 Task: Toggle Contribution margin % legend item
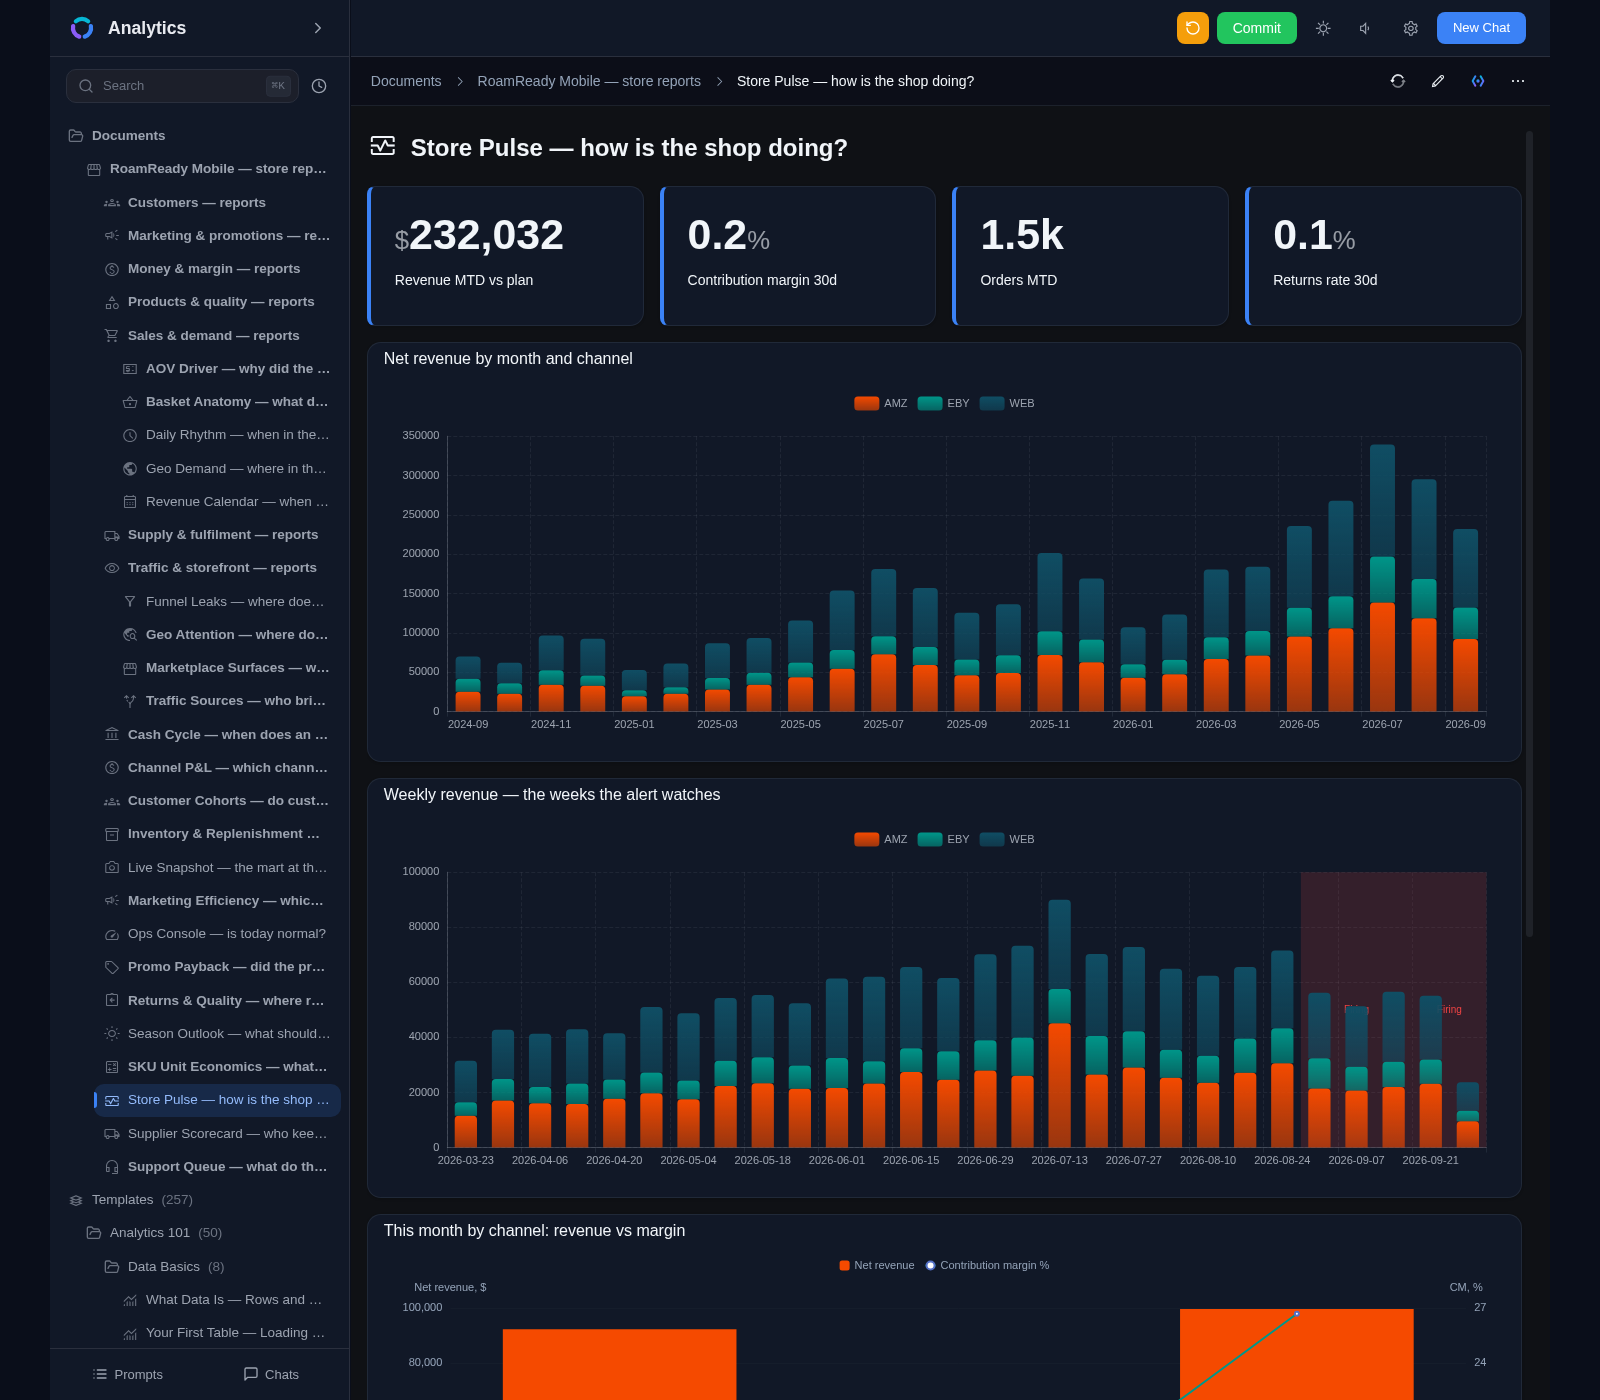pos(988,1265)
